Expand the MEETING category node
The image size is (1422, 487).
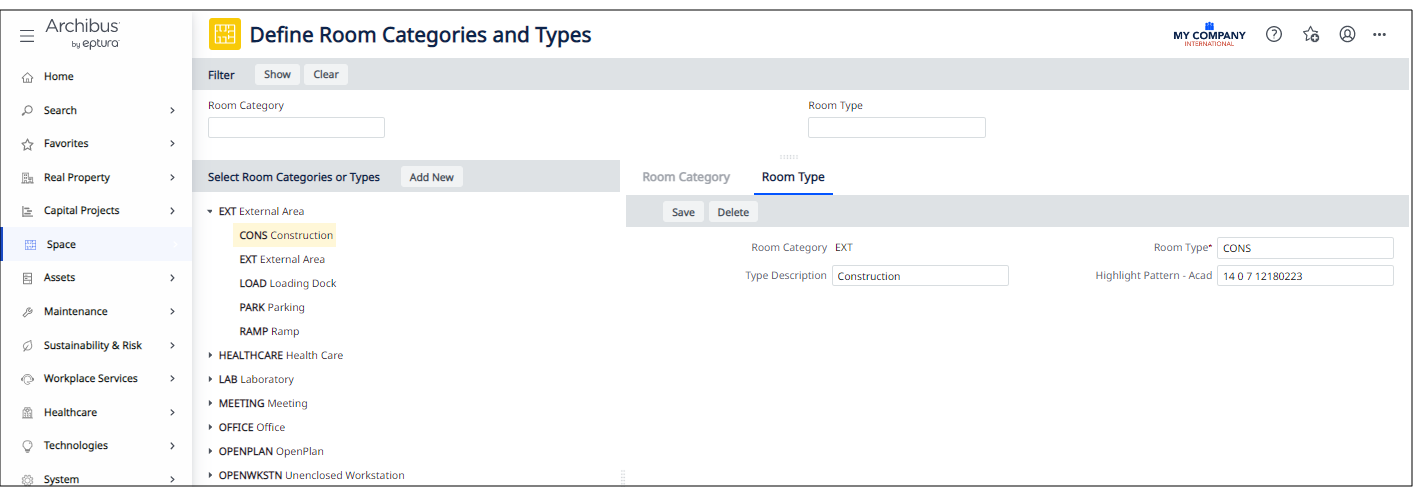(x=210, y=404)
